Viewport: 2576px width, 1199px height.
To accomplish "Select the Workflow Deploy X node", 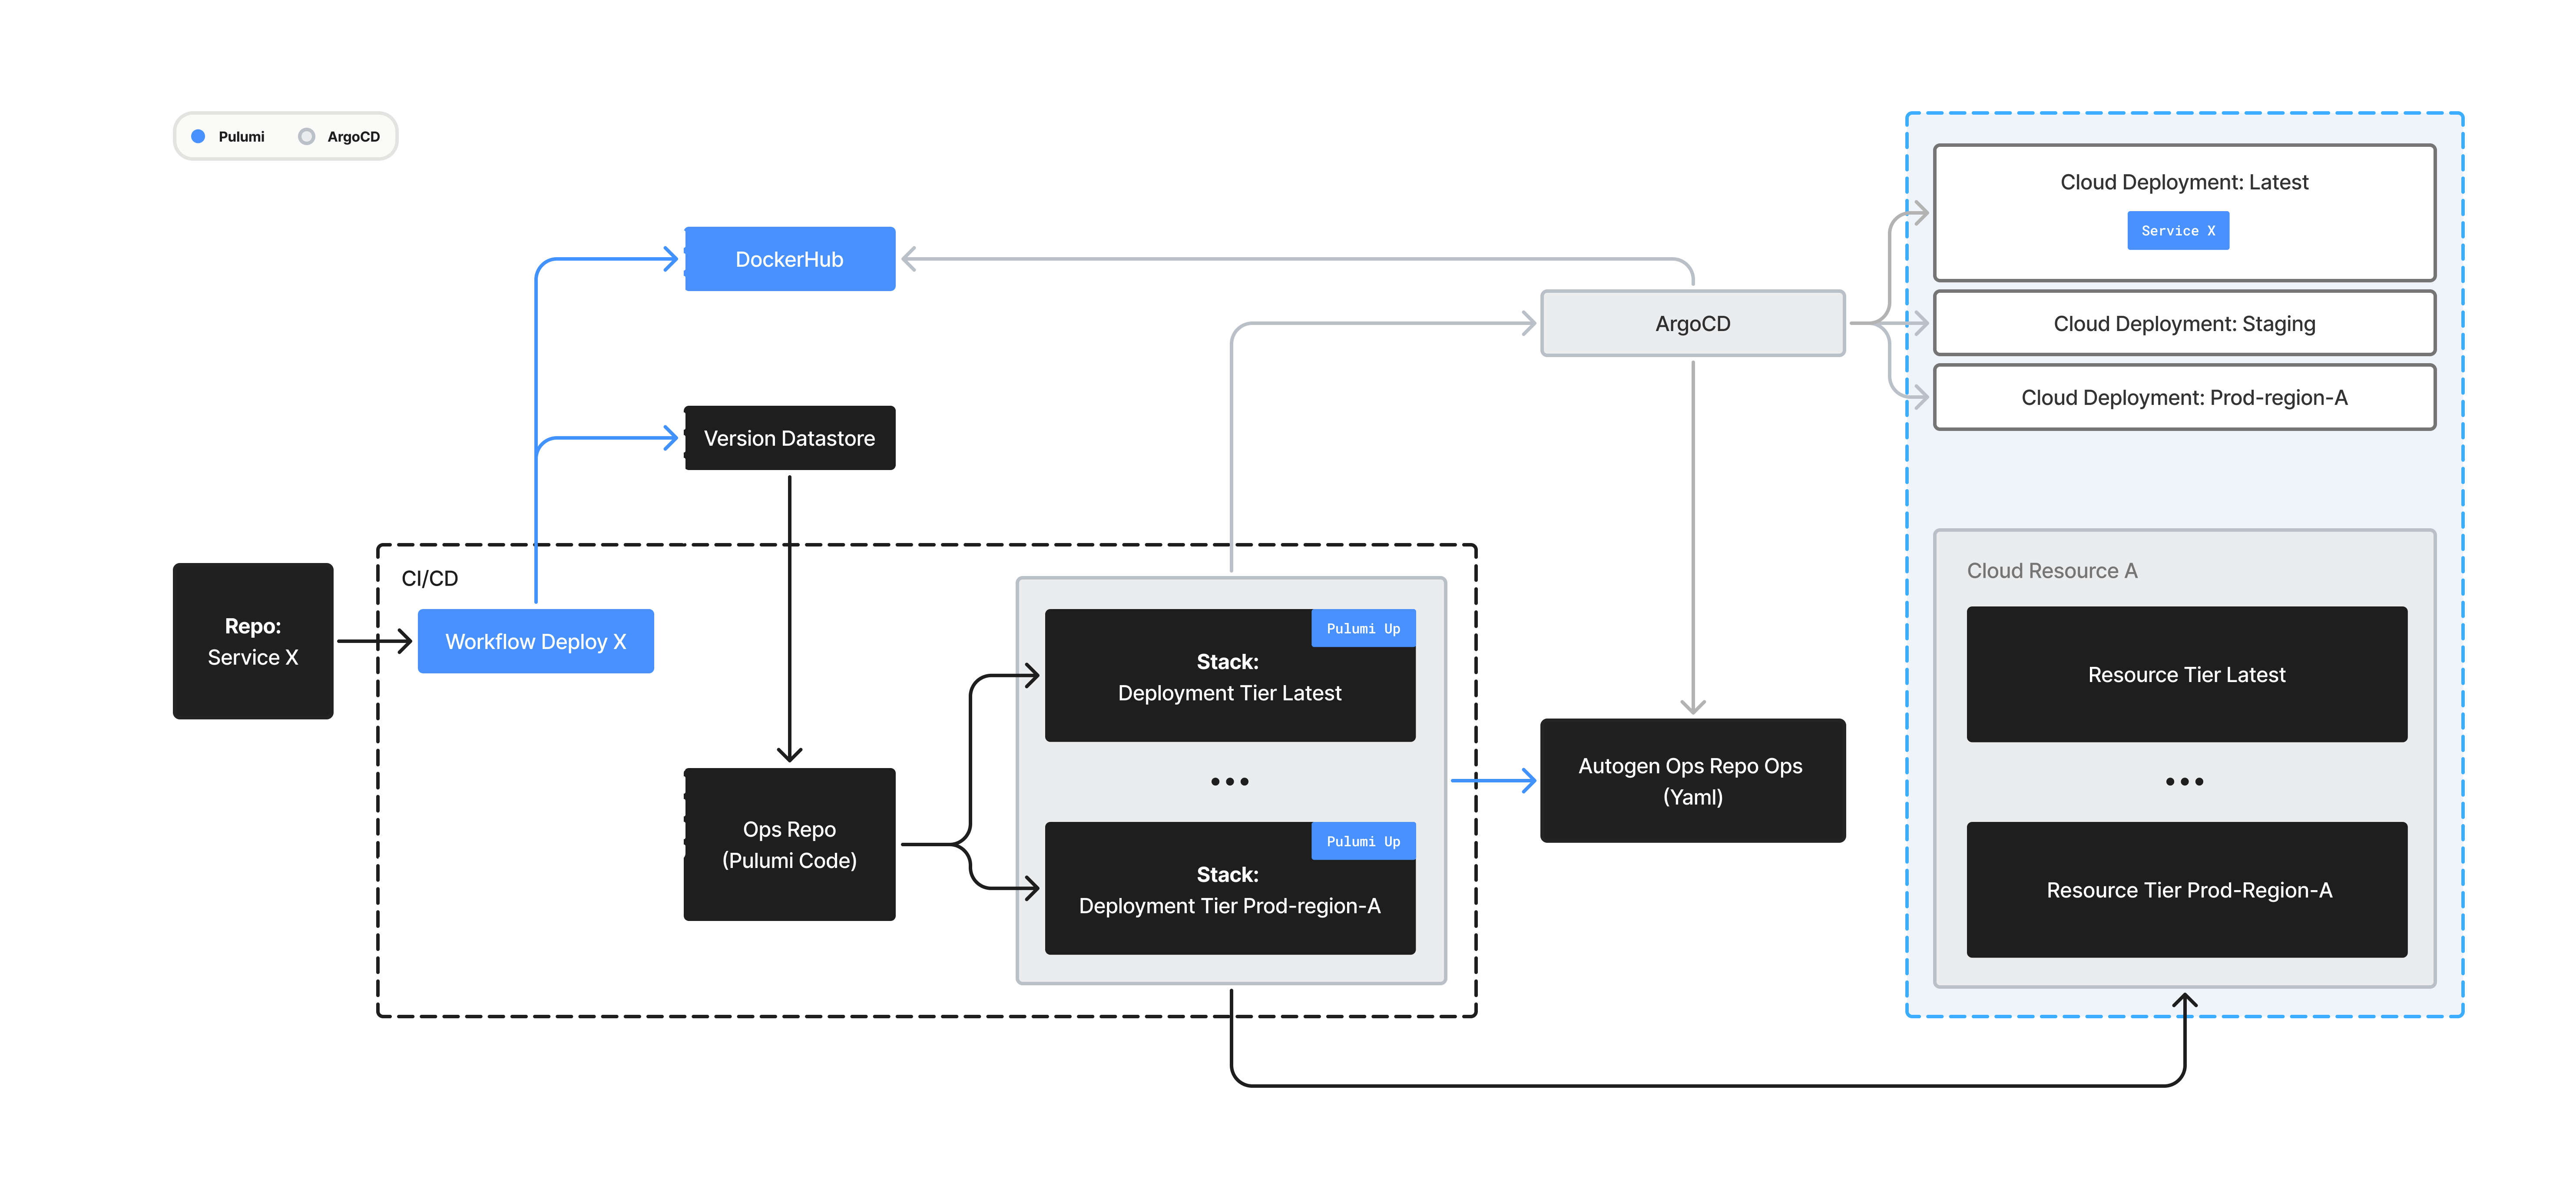I will coord(535,641).
